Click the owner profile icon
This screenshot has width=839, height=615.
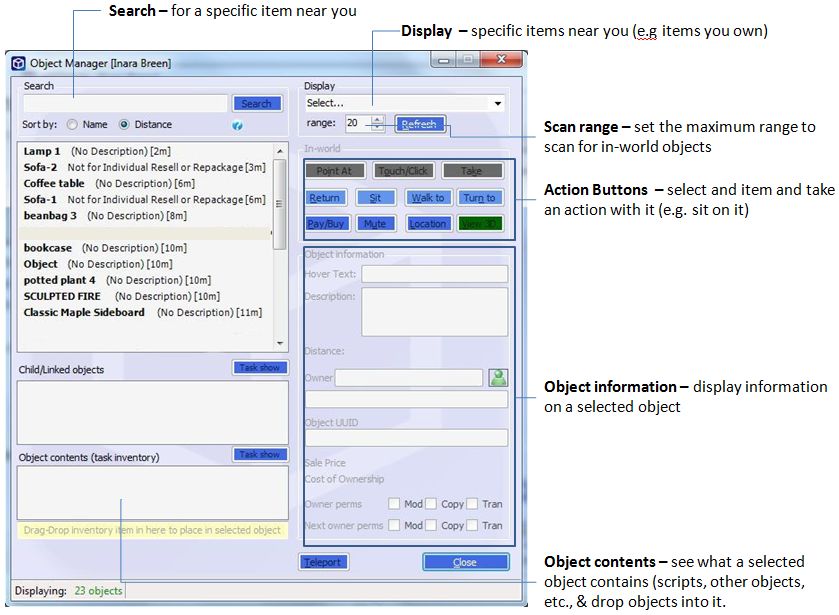click(x=498, y=378)
